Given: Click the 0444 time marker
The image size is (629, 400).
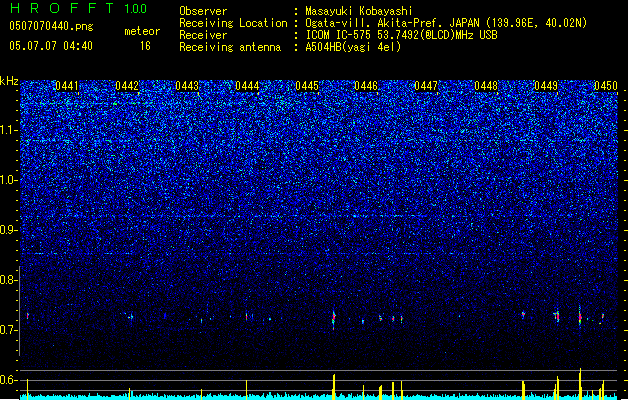Looking at the screenshot, I should coord(247,86).
